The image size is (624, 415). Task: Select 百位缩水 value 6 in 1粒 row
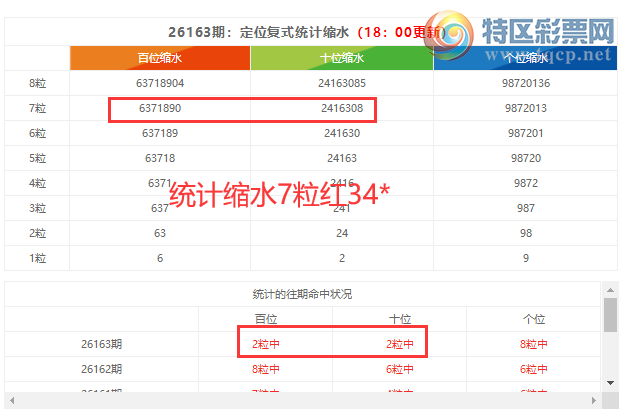pyautogui.click(x=160, y=258)
